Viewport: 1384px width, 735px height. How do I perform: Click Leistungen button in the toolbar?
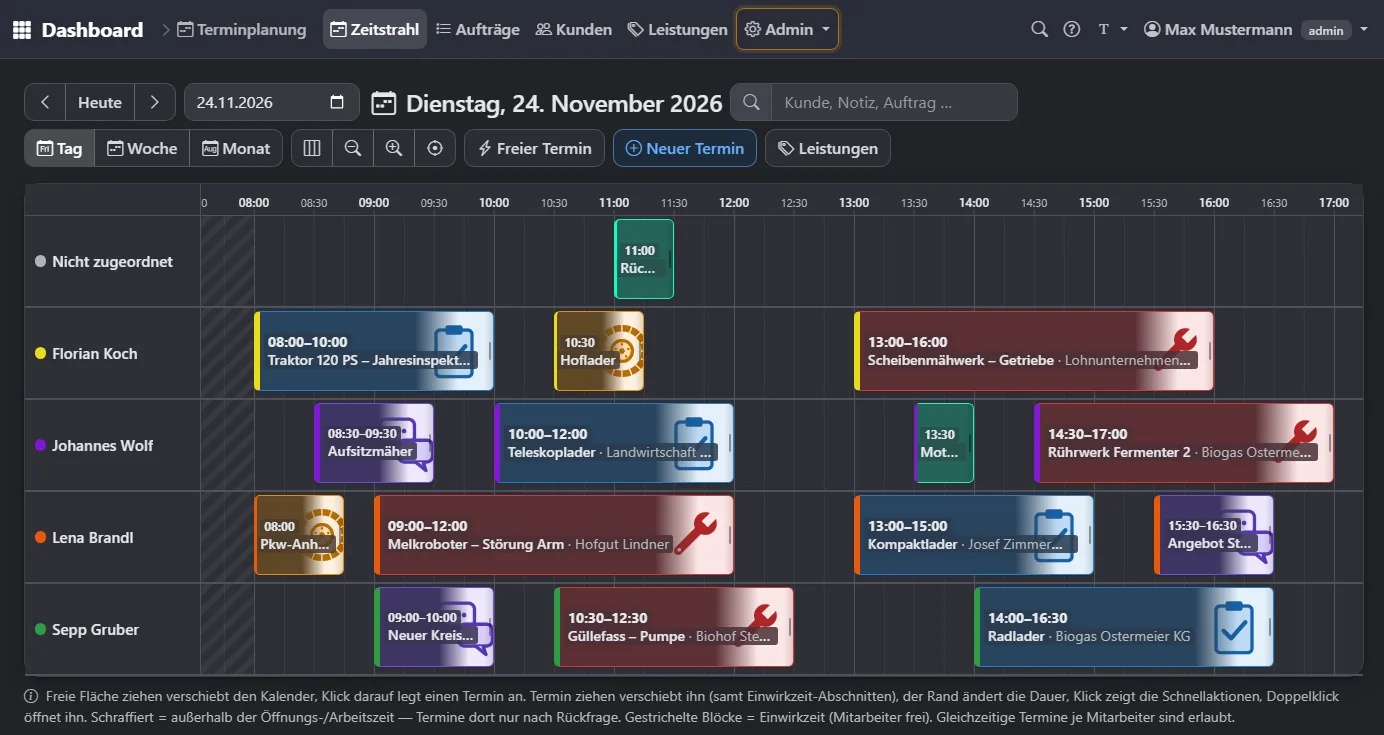coord(828,148)
